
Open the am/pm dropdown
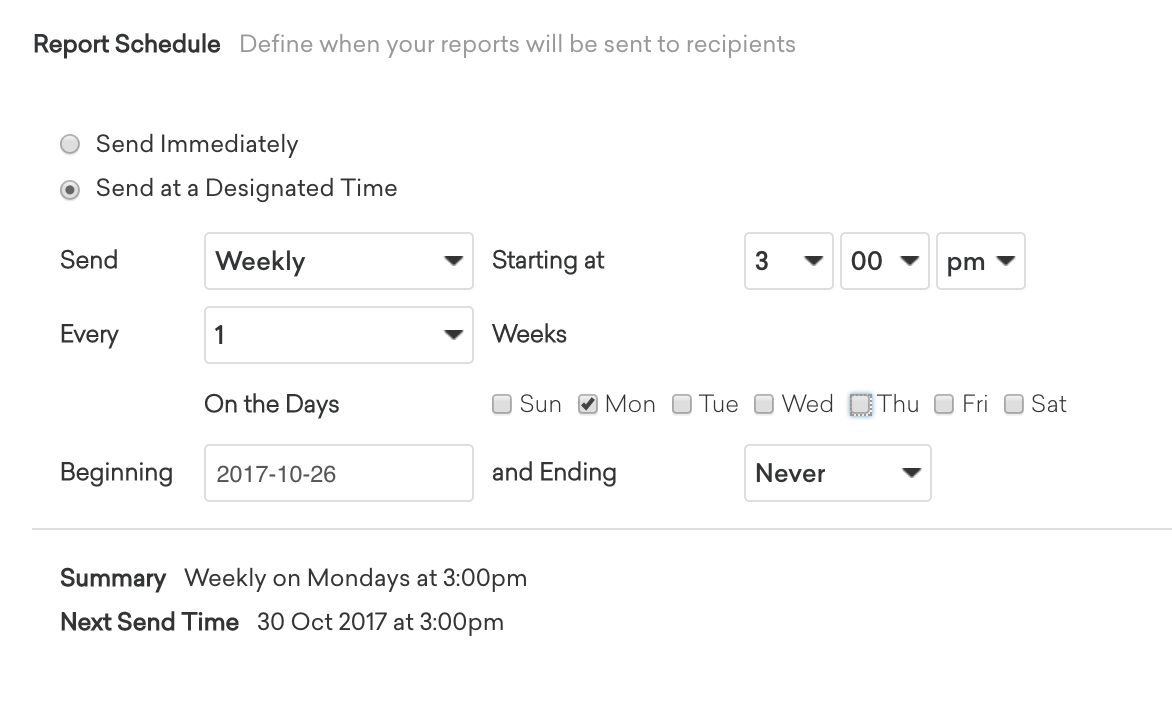pyautogui.click(x=980, y=261)
